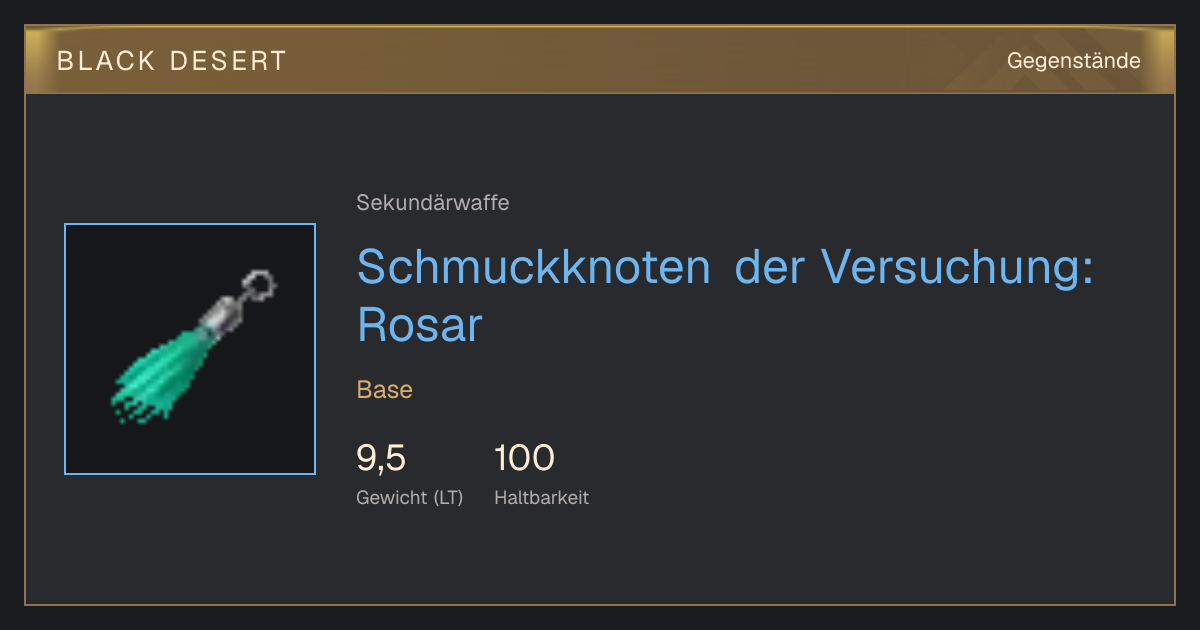Click the green tassel item icon
The image size is (1200, 630).
point(190,348)
